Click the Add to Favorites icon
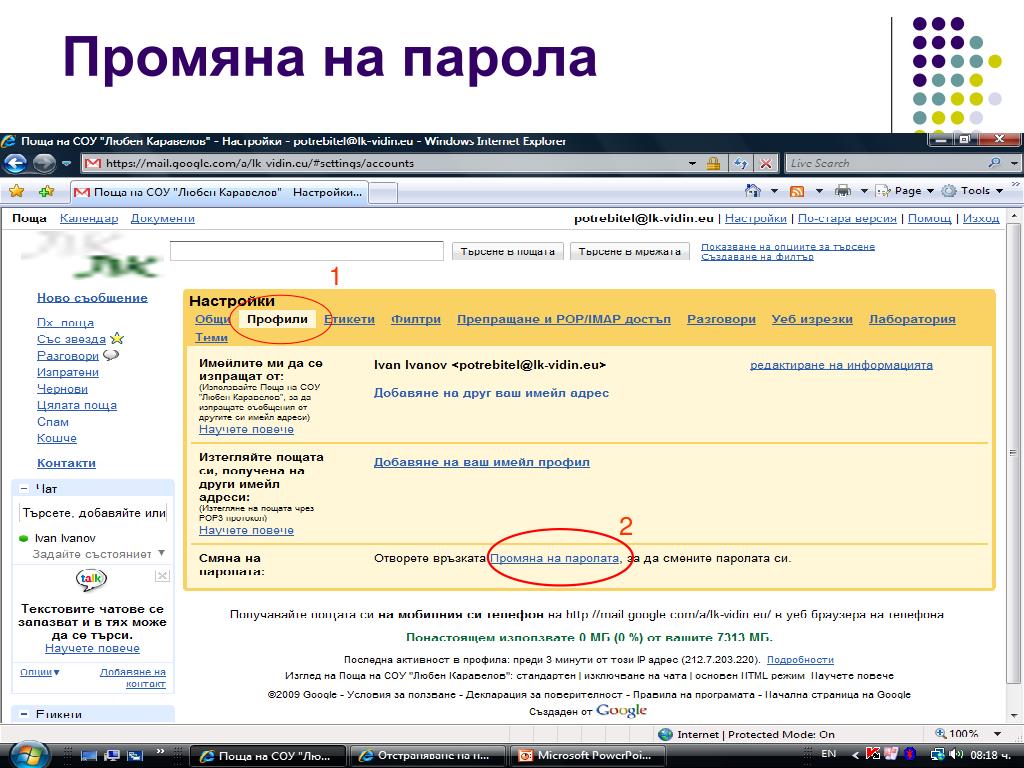The height and width of the screenshot is (768, 1024). click(x=47, y=191)
